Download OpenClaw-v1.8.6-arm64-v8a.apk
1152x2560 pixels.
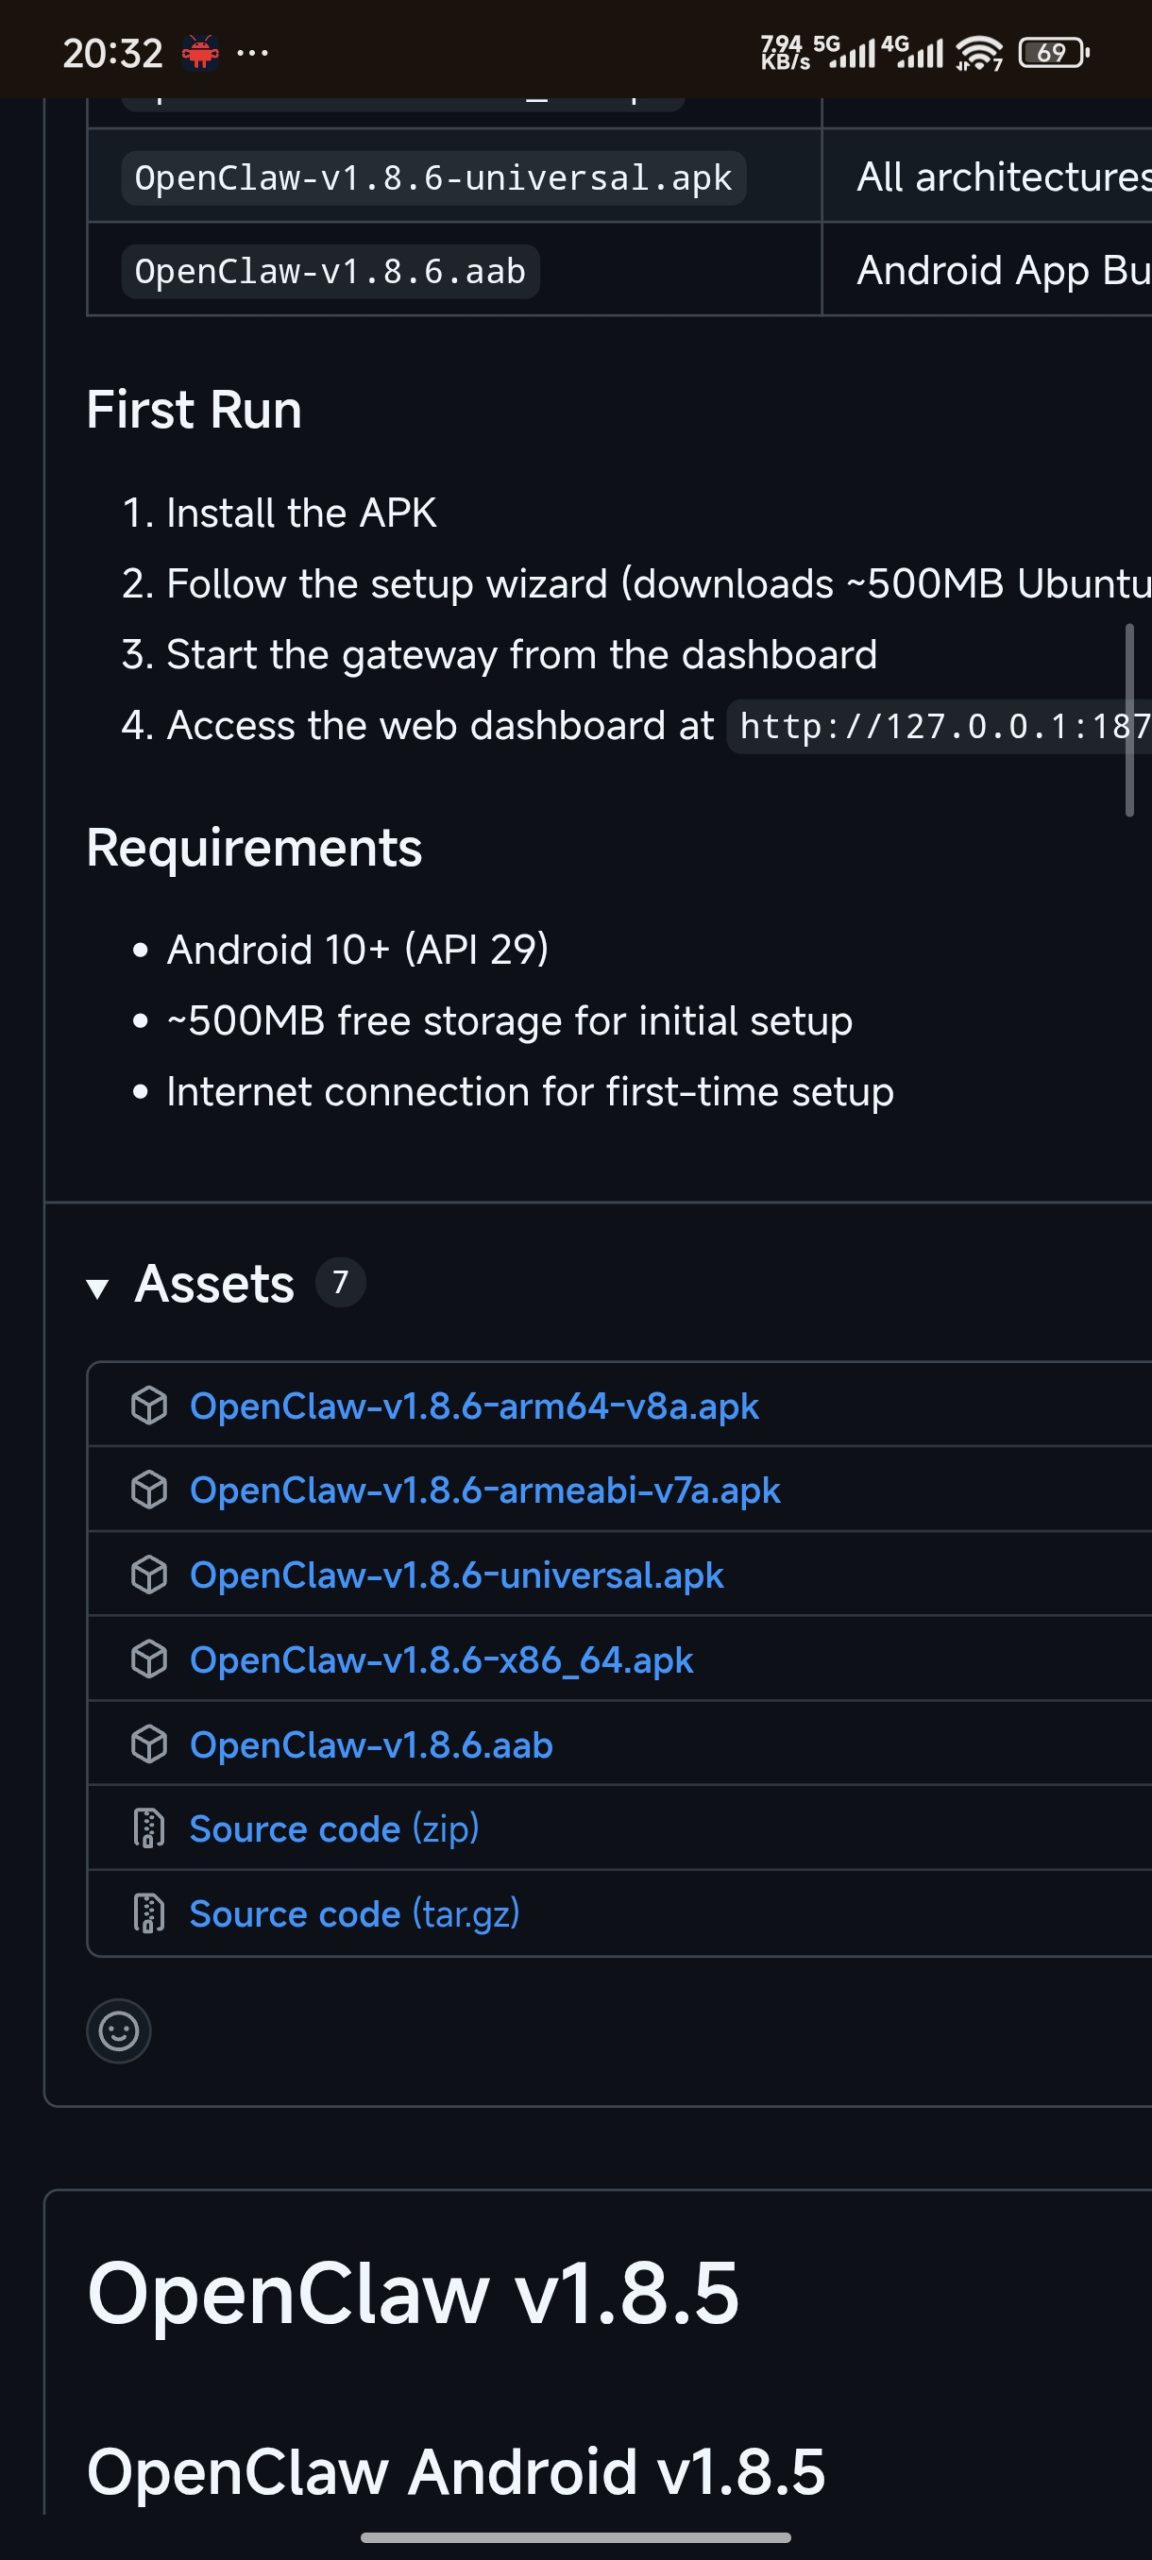pyautogui.click(x=475, y=1405)
